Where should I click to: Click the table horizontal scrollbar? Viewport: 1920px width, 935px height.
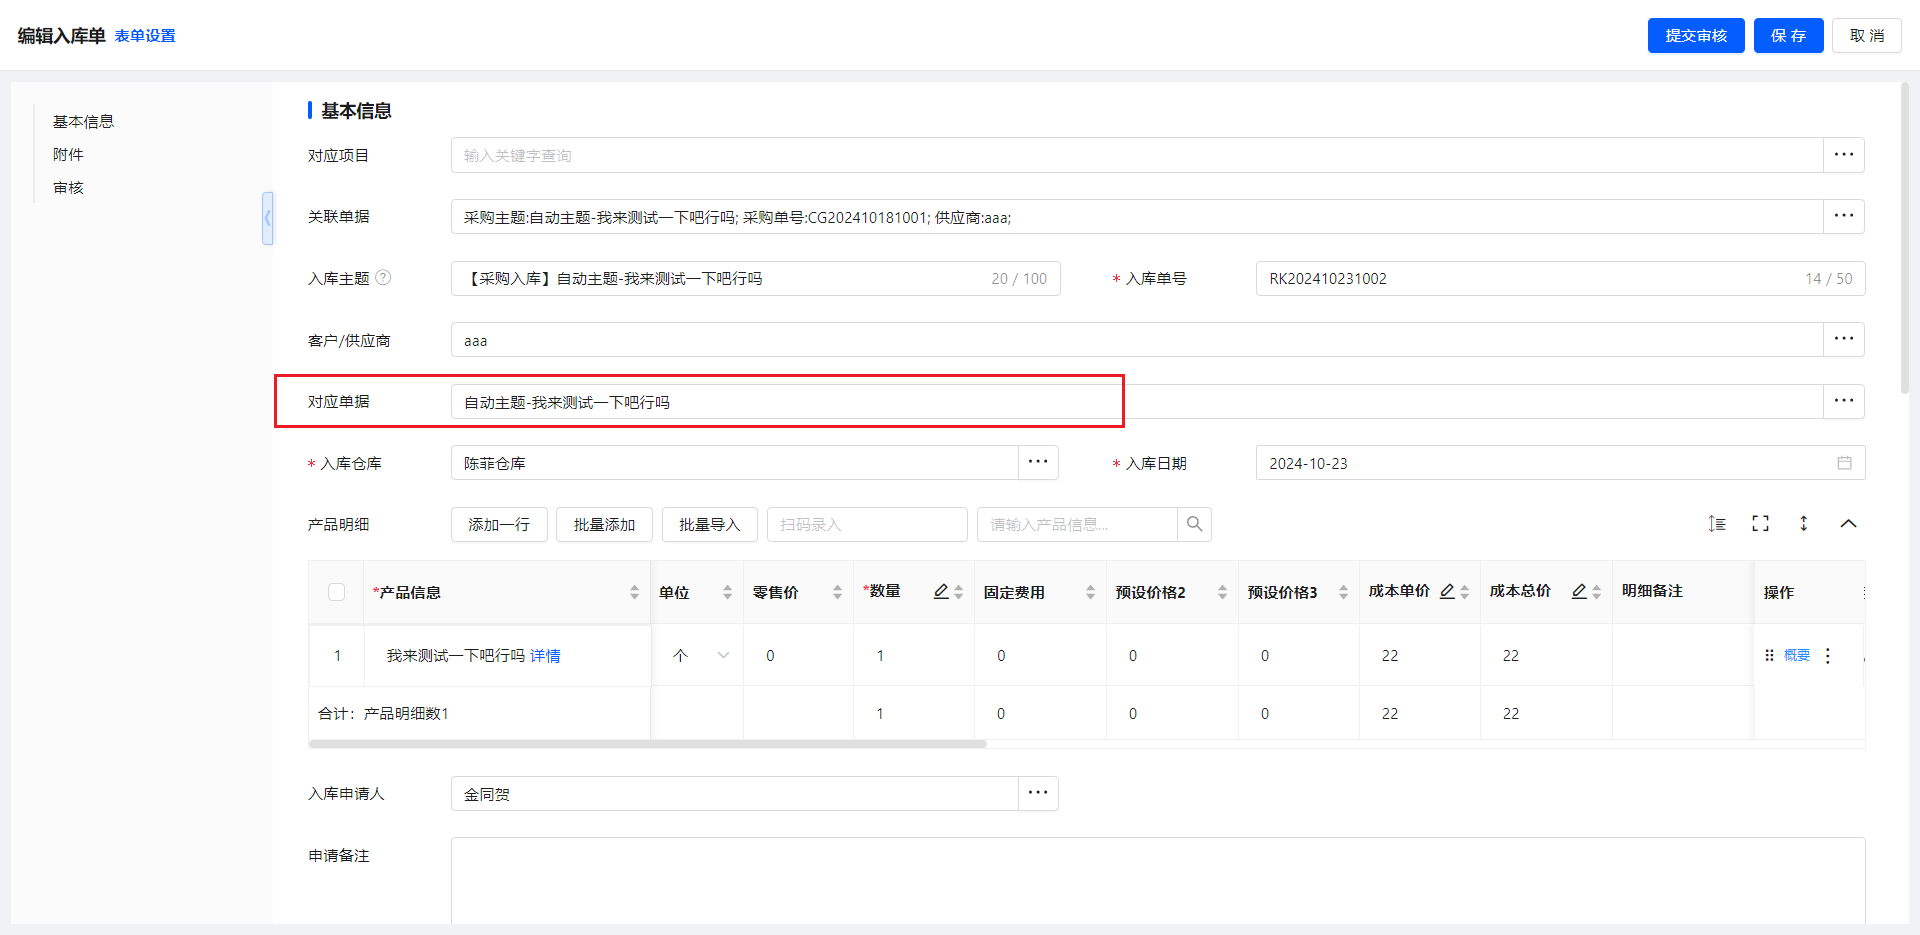(x=647, y=744)
